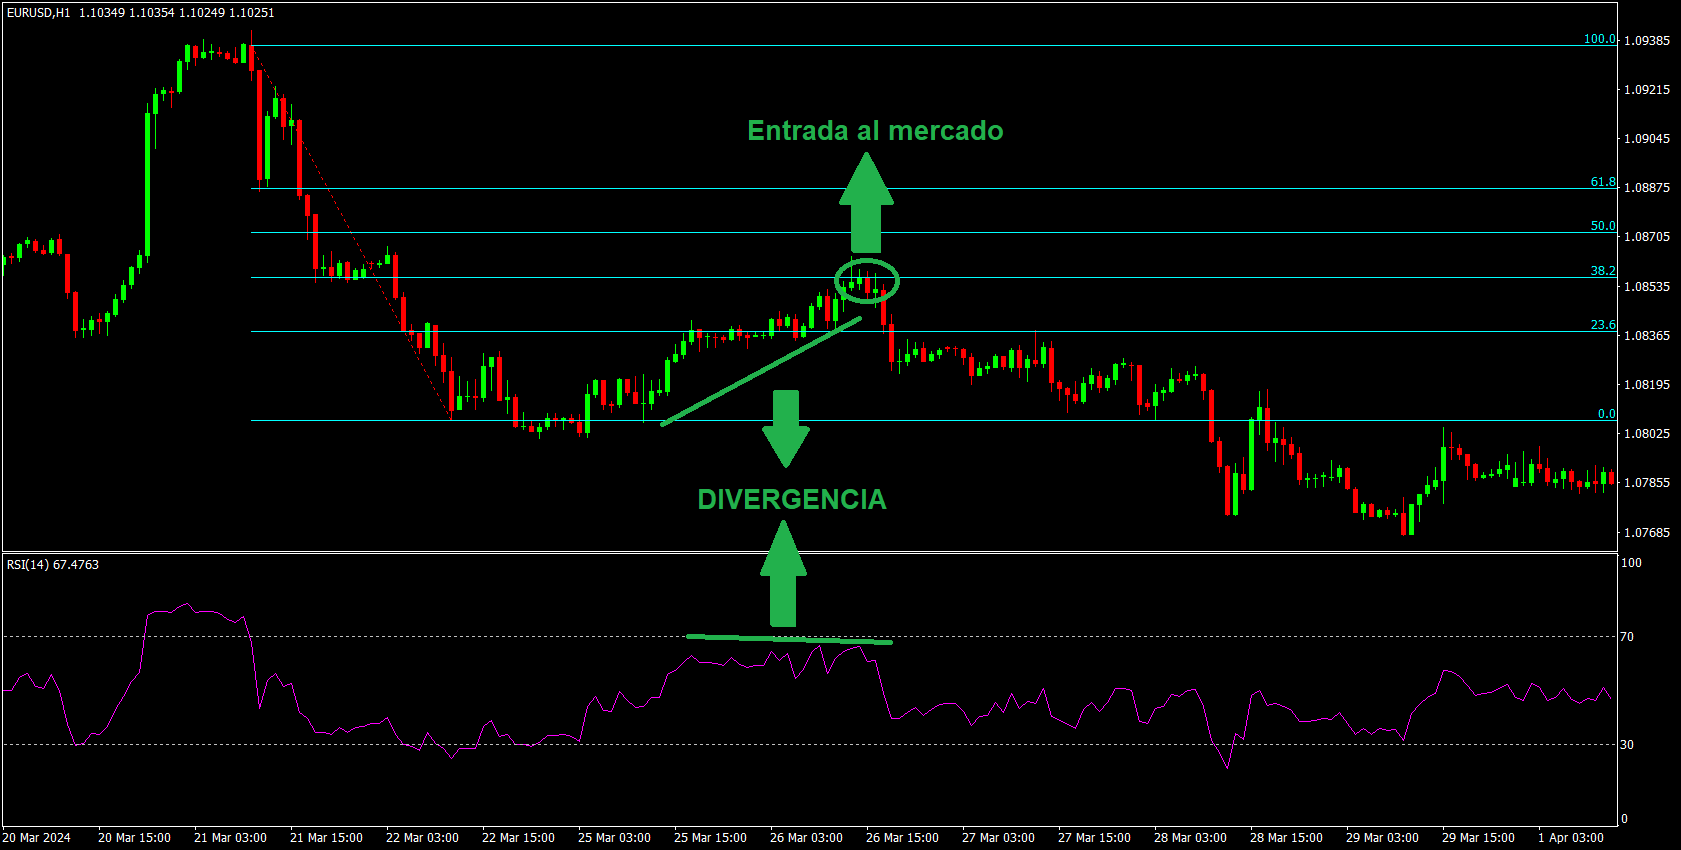Click the 1 Apr 03:00 time label

1571,838
